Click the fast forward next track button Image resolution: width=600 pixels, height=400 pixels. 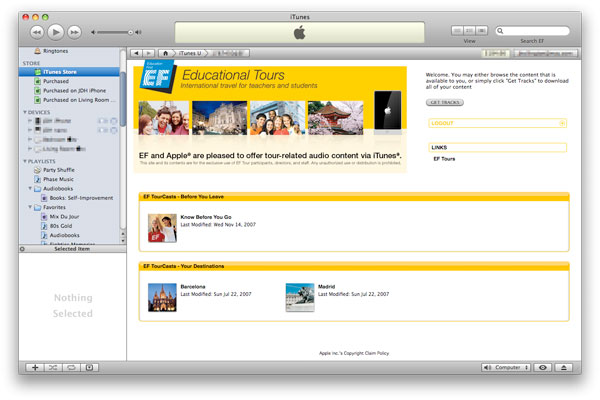point(74,33)
